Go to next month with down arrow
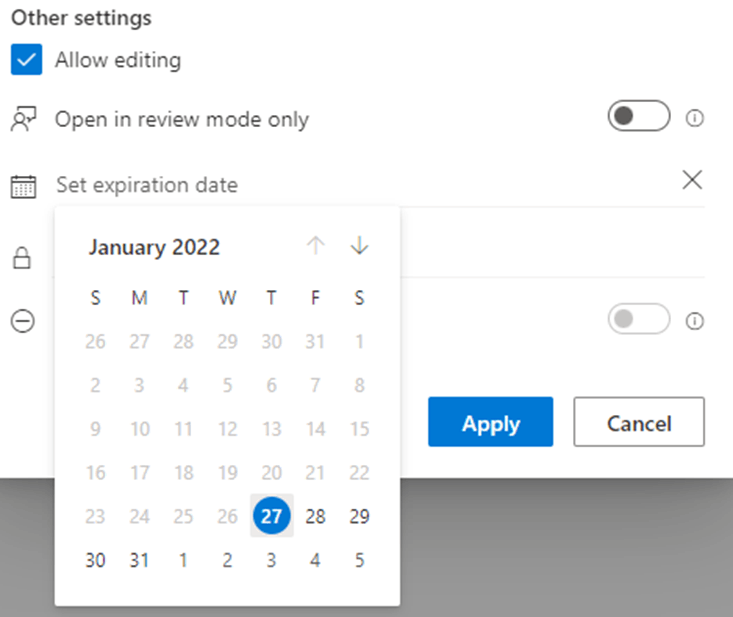 tap(359, 245)
